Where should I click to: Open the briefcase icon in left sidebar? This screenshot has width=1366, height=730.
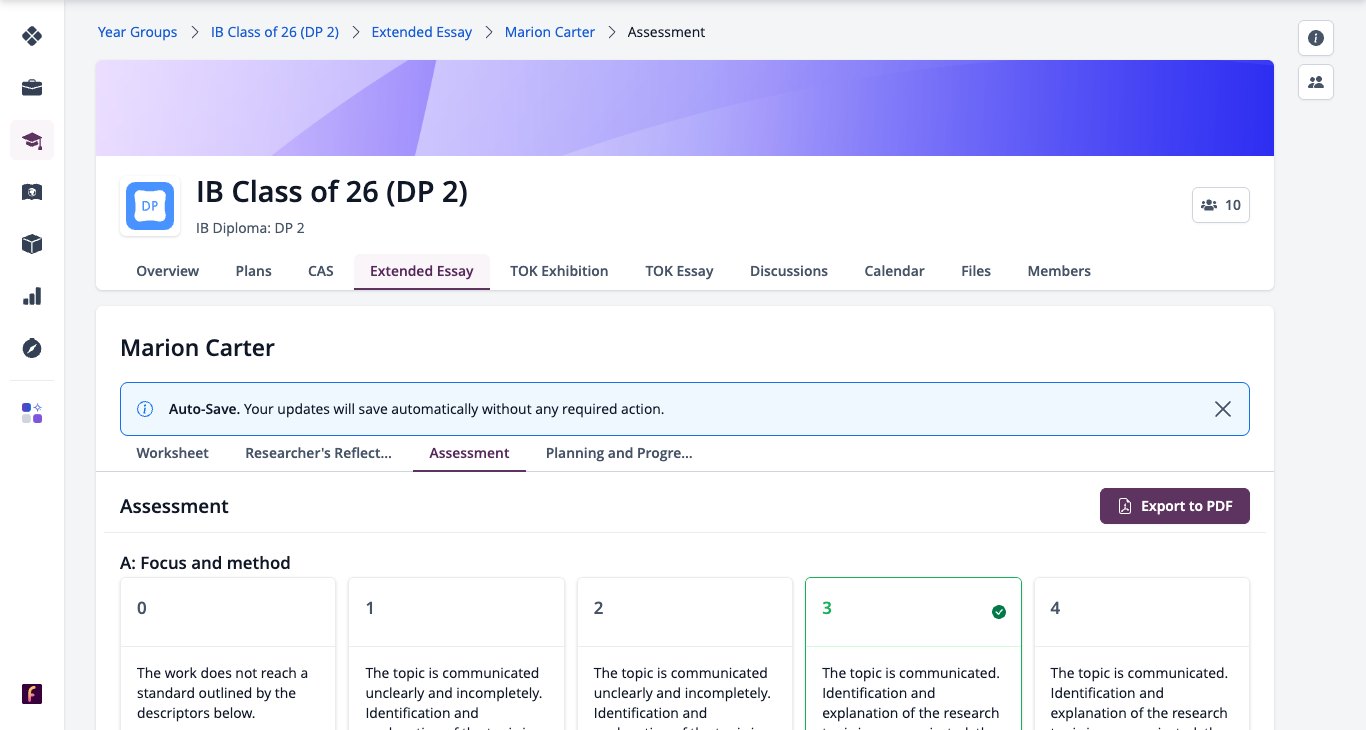click(x=32, y=88)
